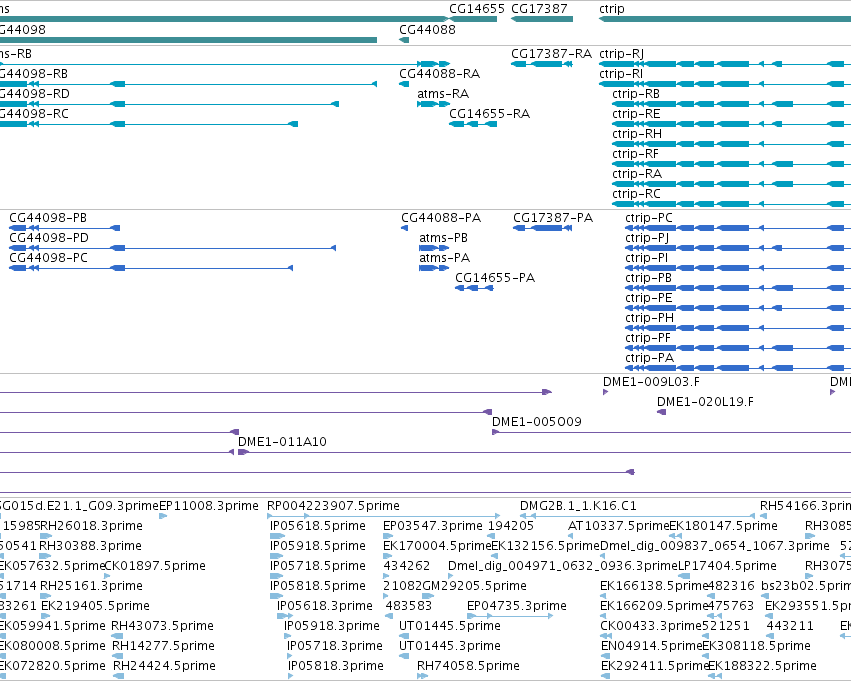Select the ctrip-PA protein

coord(738,368)
